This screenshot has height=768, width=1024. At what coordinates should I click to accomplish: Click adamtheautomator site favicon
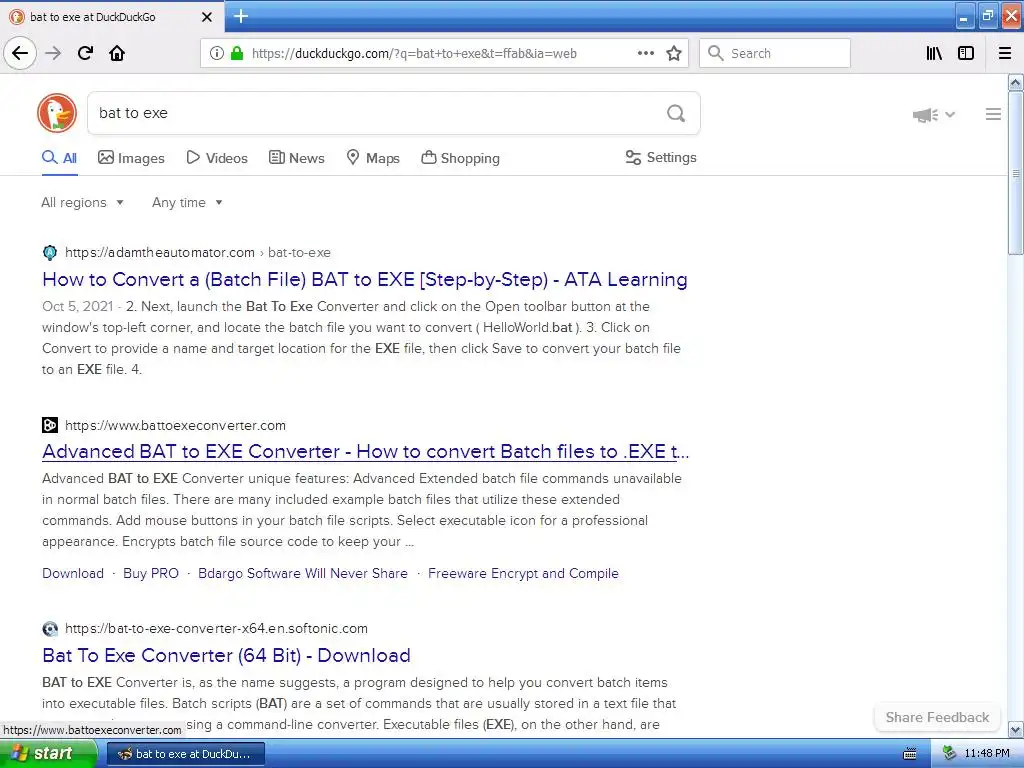click(x=50, y=253)
